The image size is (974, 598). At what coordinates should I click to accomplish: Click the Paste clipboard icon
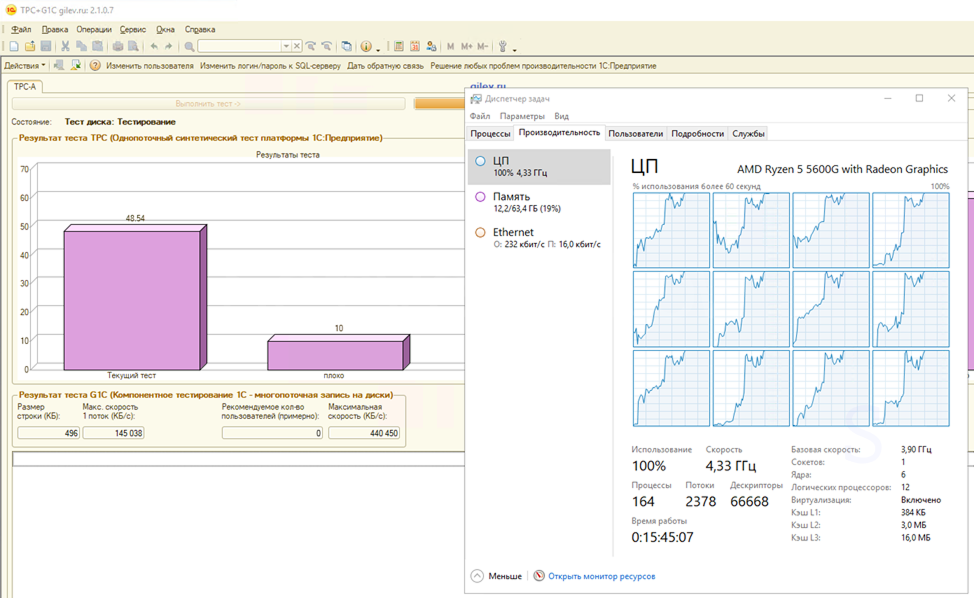pos(98,47)
